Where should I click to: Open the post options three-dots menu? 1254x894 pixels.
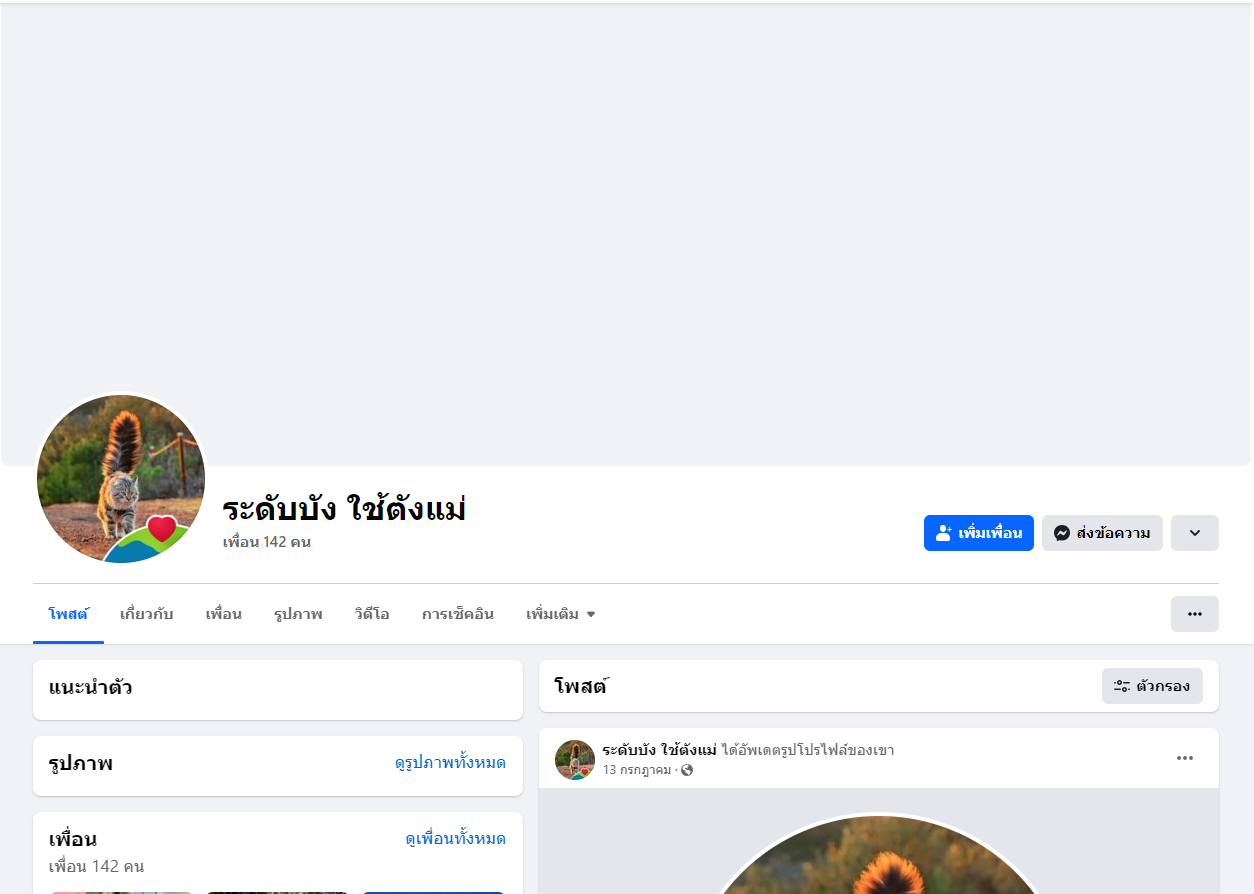point(1185,758)
